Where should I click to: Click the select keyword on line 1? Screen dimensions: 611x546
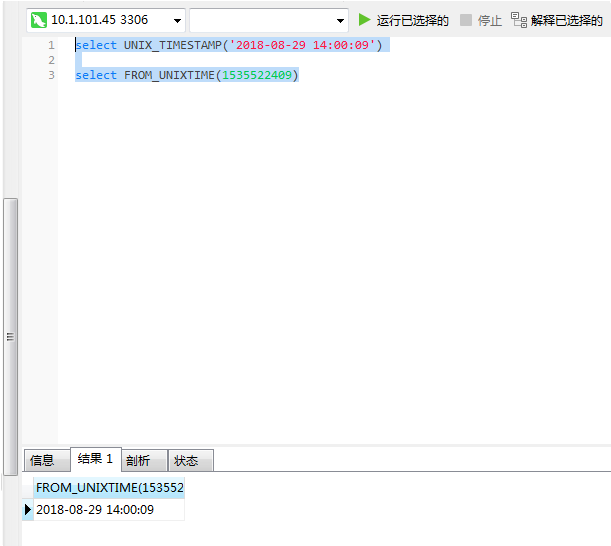[x=96, y=45]
